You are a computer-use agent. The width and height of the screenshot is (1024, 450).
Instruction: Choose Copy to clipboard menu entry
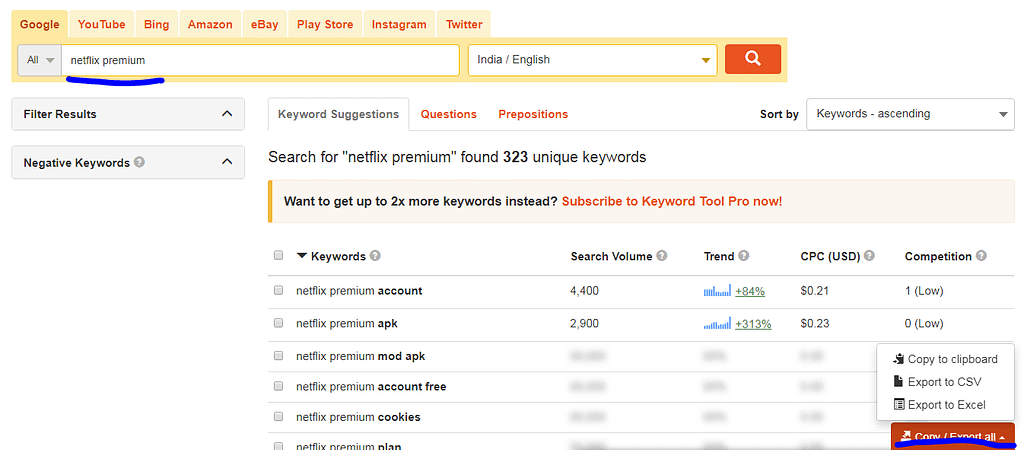point(945,359)
